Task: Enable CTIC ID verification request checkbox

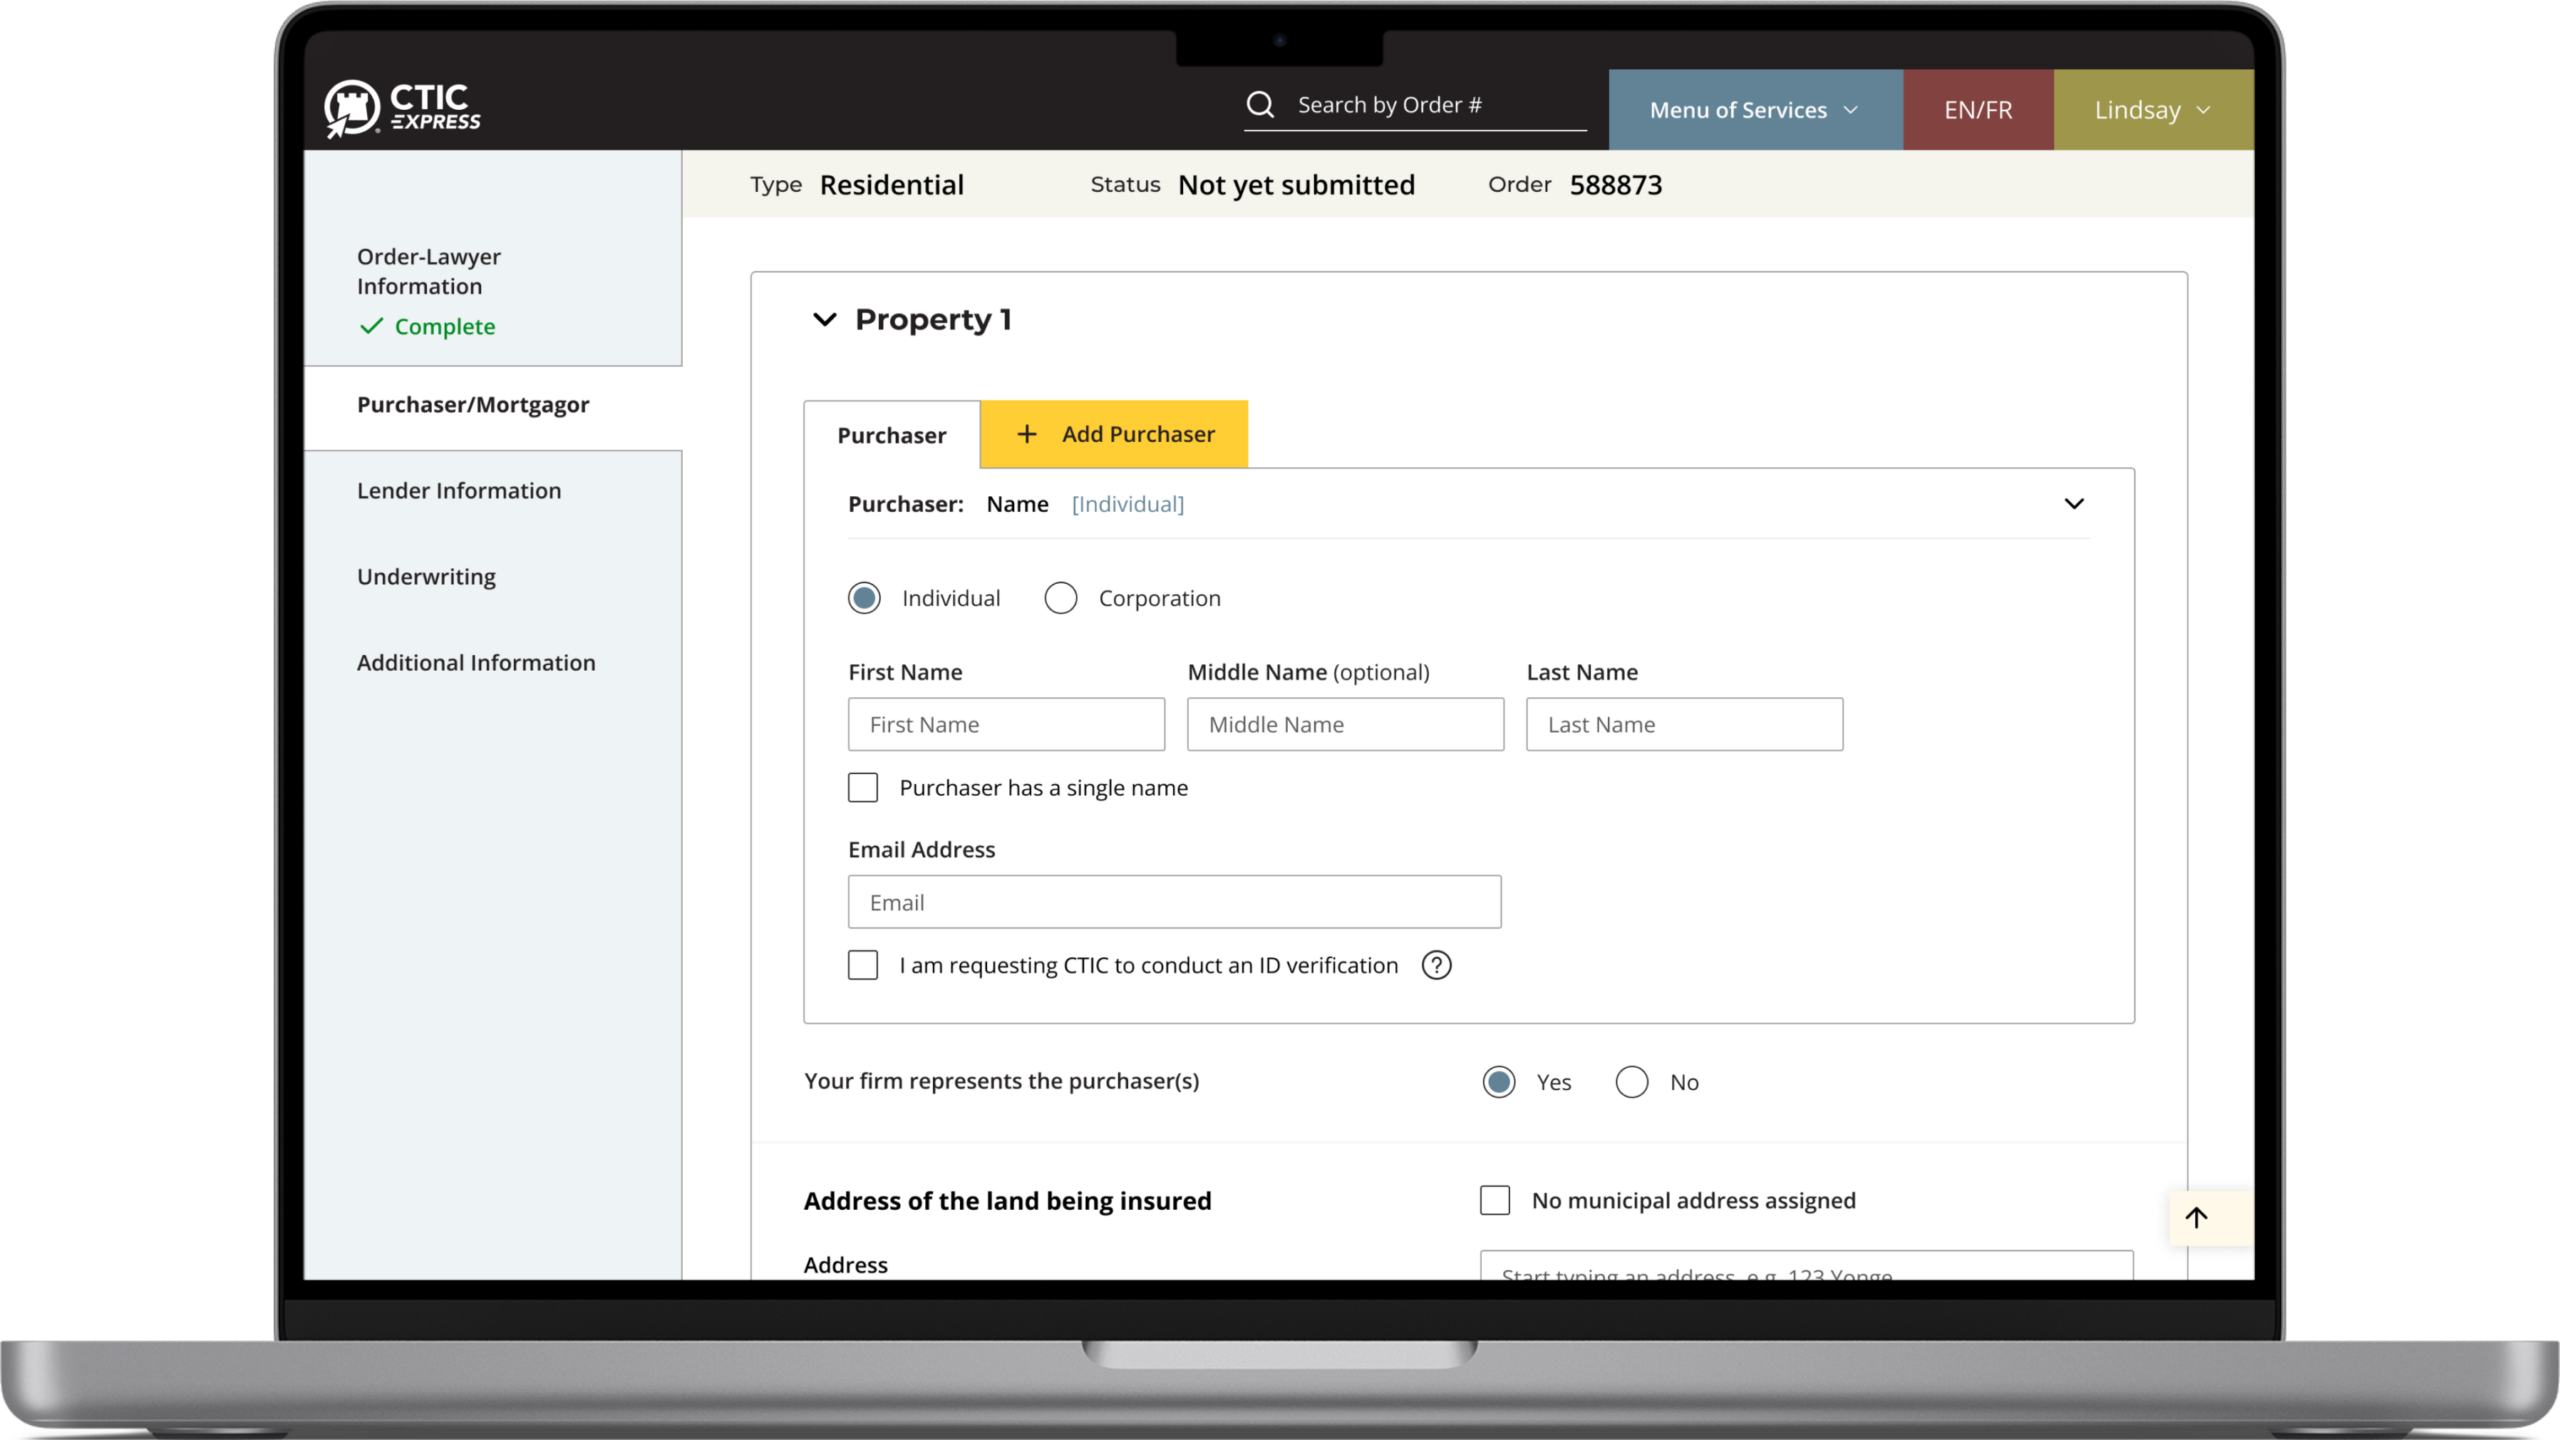Action: pyautogui.click(x=863, y=965)
